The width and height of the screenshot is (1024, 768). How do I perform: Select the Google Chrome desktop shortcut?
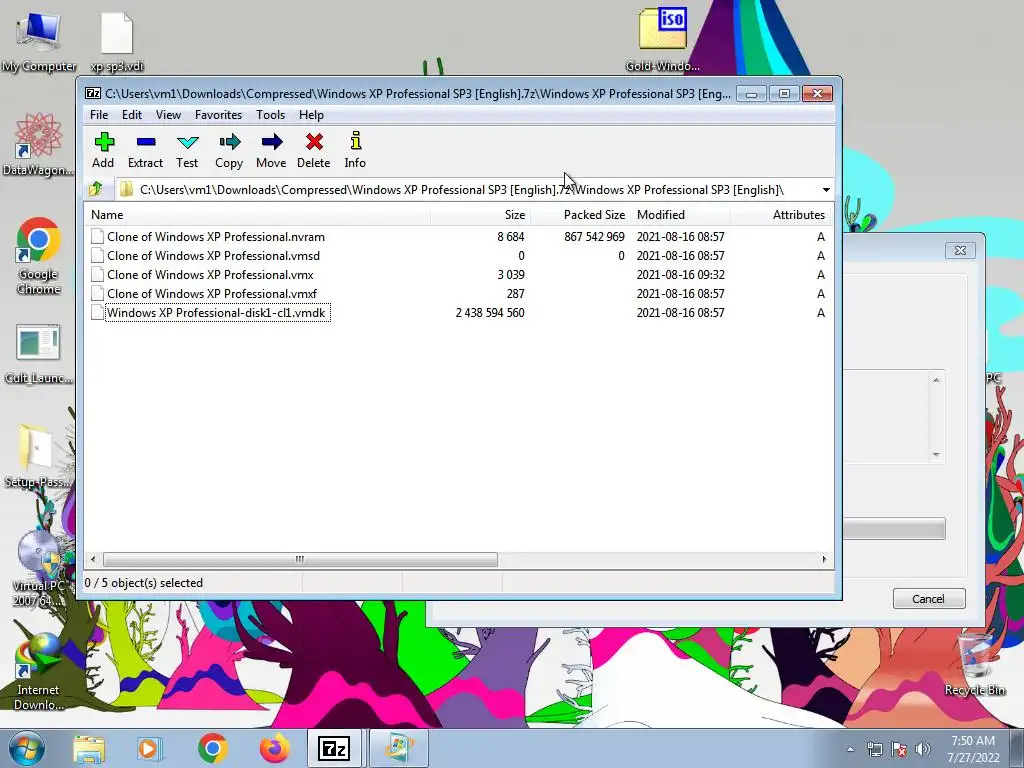point(39,256)
